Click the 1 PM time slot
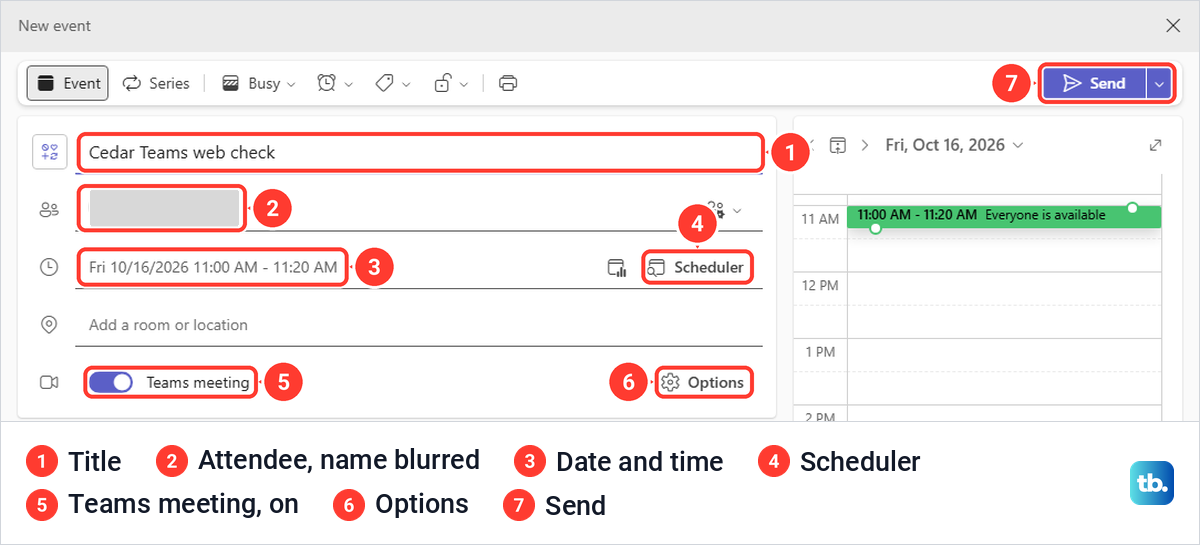 click(1004, 370)
